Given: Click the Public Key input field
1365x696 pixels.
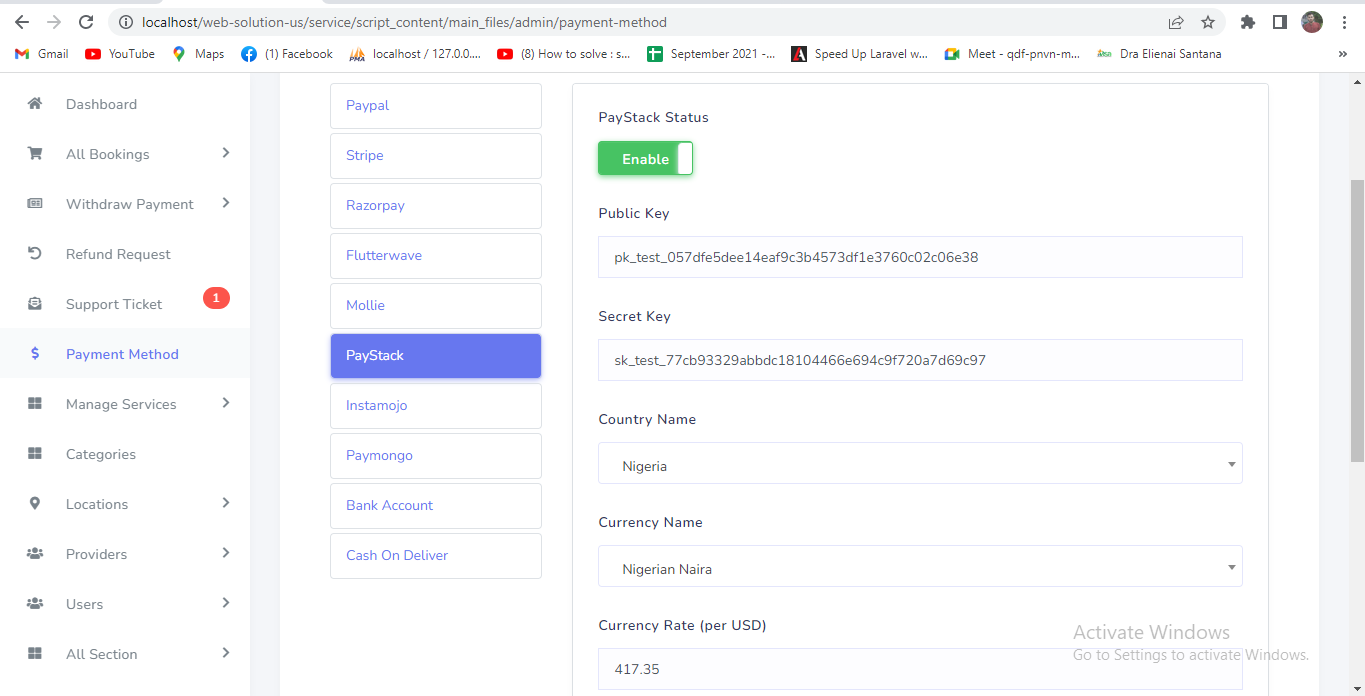Looking at the screenshot, I should [920, 257].
